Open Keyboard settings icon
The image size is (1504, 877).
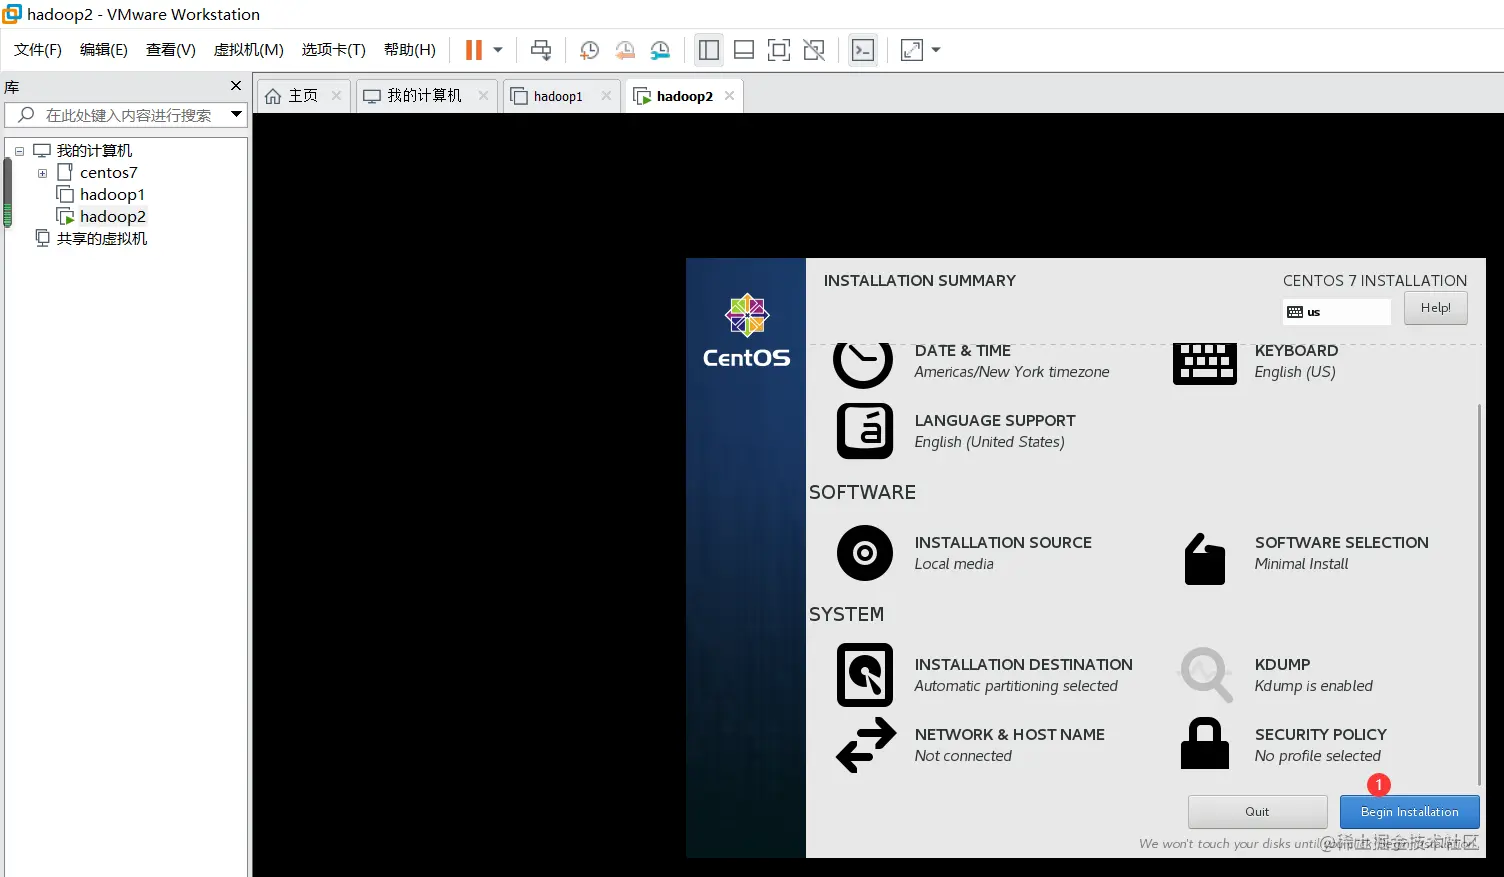pyautogui.click(x=1205, y=363)
